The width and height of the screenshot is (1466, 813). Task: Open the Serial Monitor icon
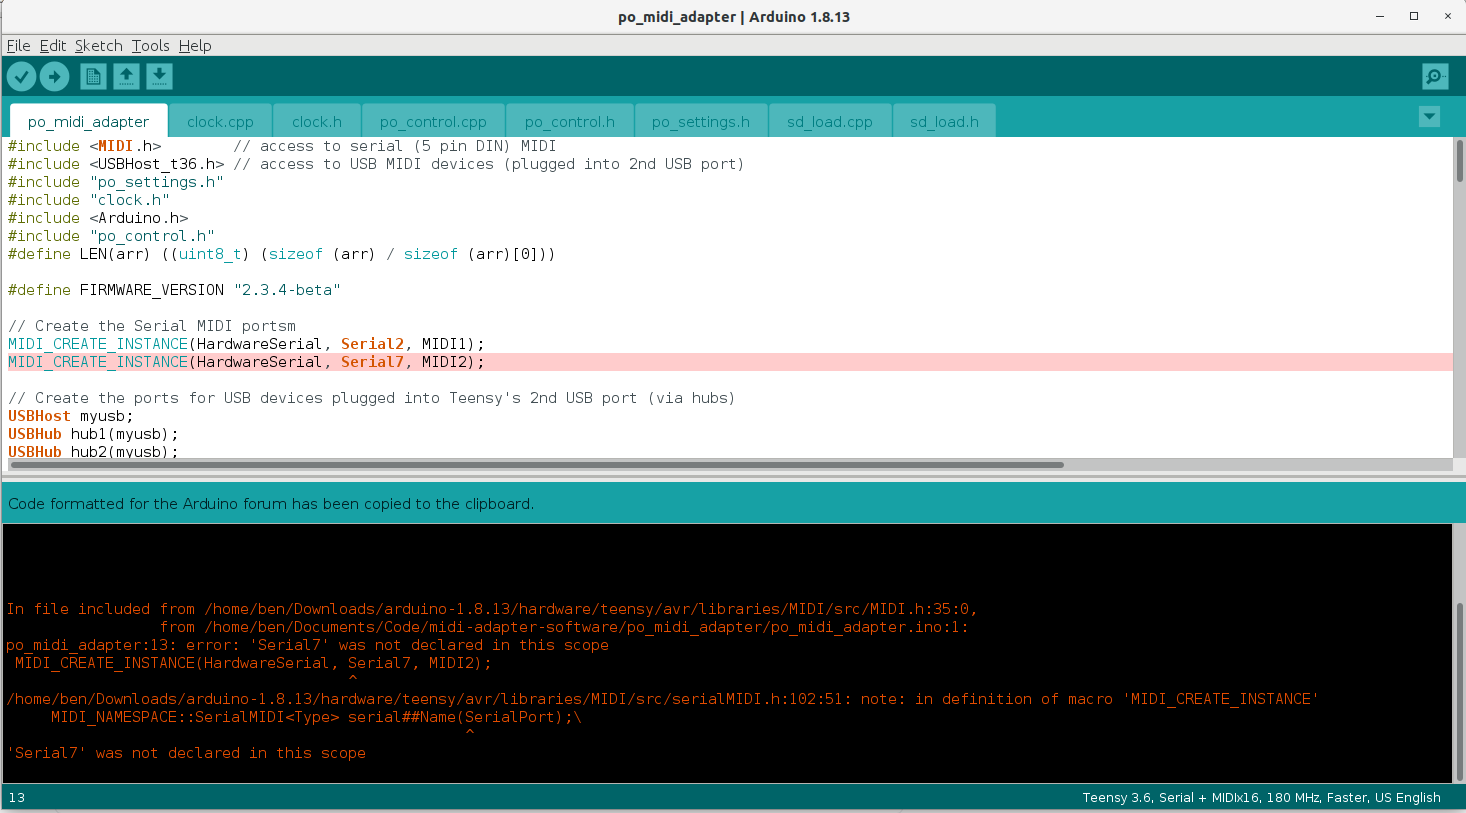click(1434, 76)
